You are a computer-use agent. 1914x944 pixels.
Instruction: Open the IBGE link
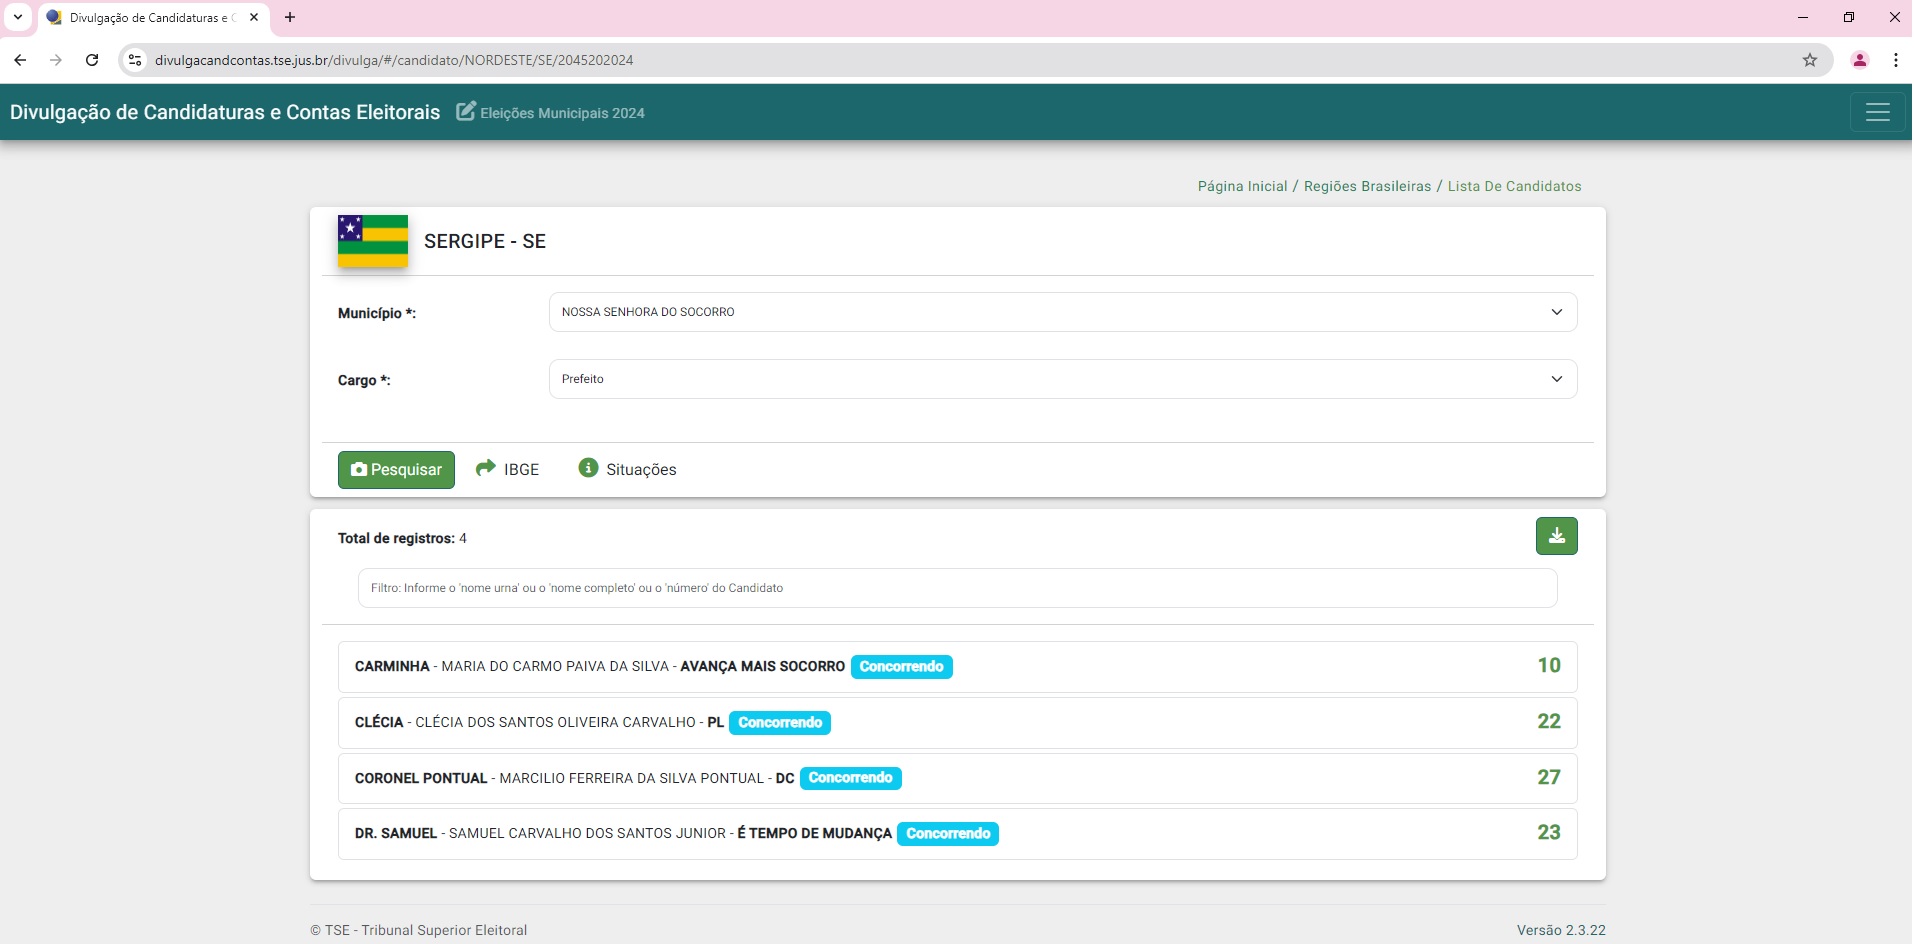pos(521,470)
